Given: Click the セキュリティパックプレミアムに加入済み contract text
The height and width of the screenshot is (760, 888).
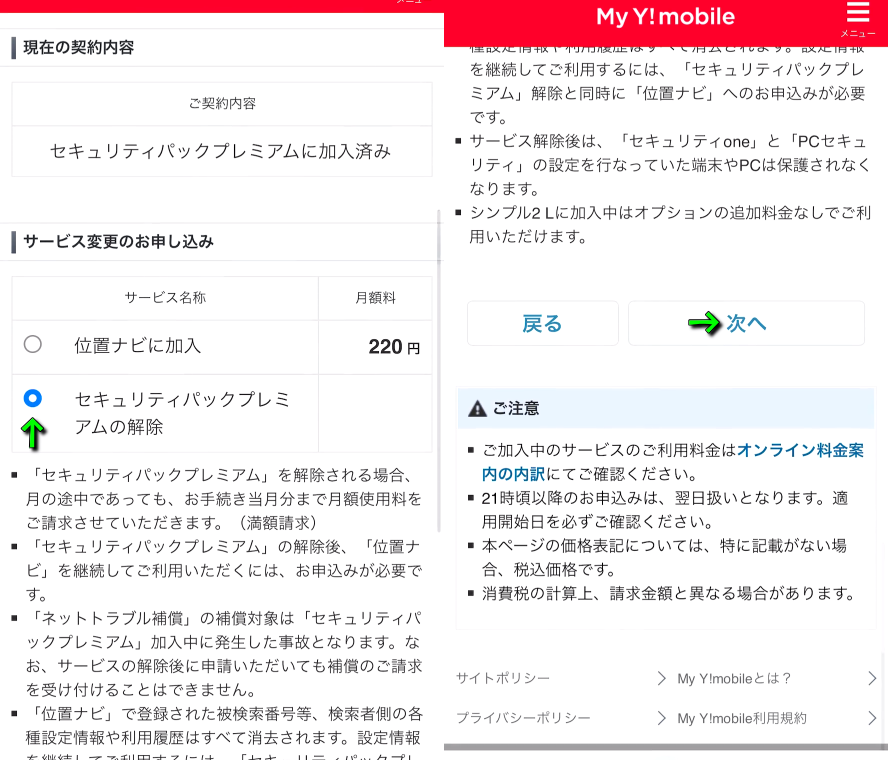Looking at the screenshot, I should point(221,151).
